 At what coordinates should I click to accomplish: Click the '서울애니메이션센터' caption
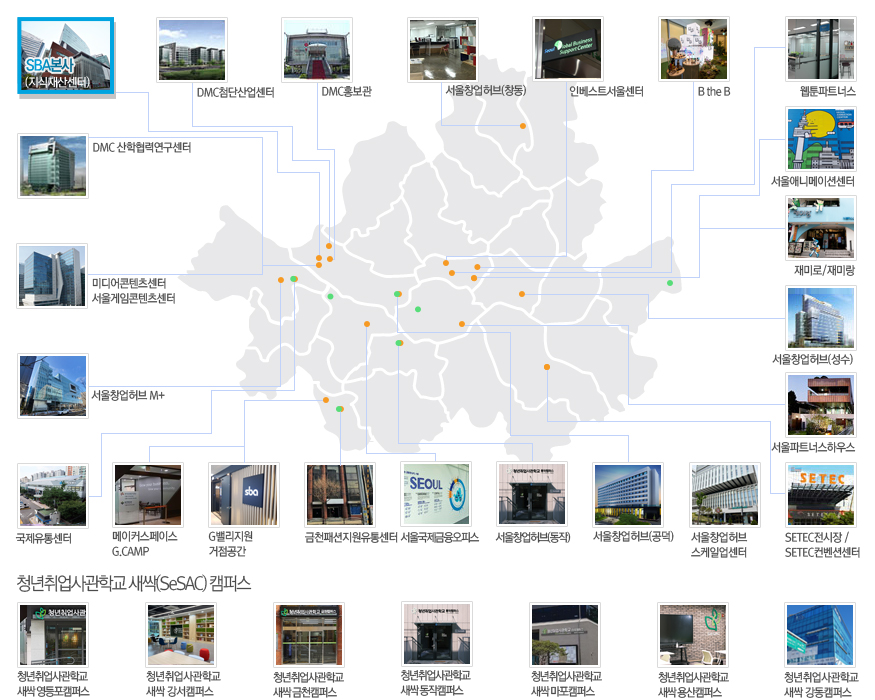pyautogui.click(x=812, y=181)
